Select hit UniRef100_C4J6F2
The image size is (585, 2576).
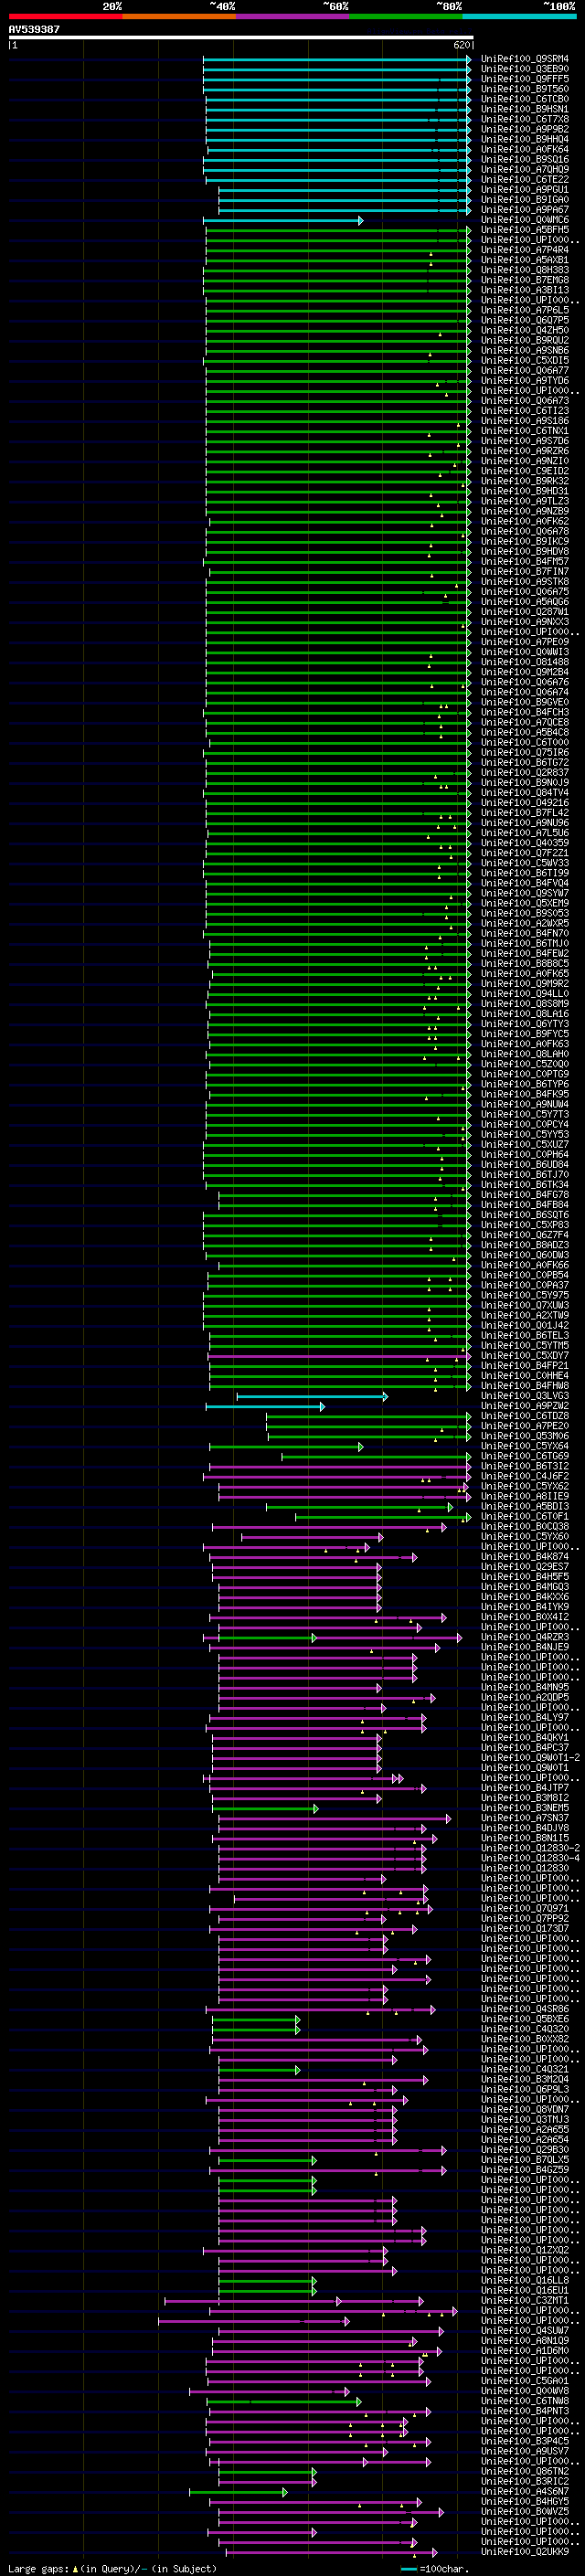tap(525, 1476)
